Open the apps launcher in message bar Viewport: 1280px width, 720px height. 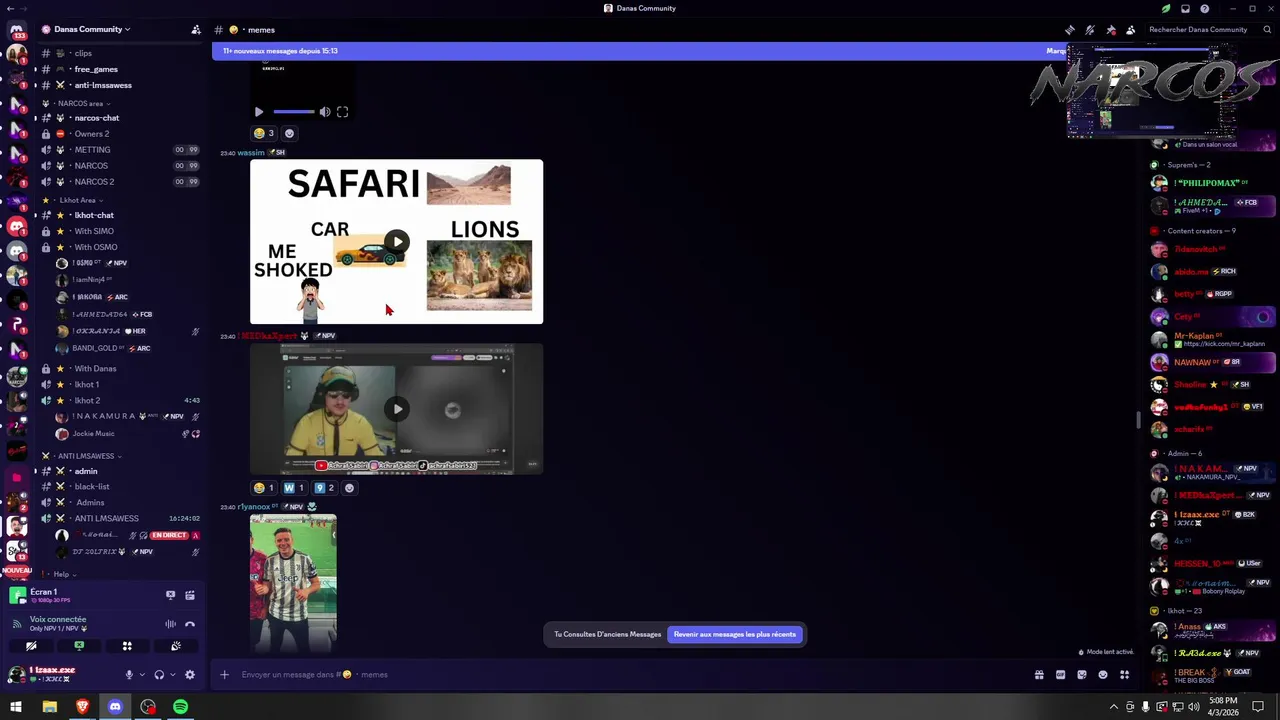point(1124,675)
